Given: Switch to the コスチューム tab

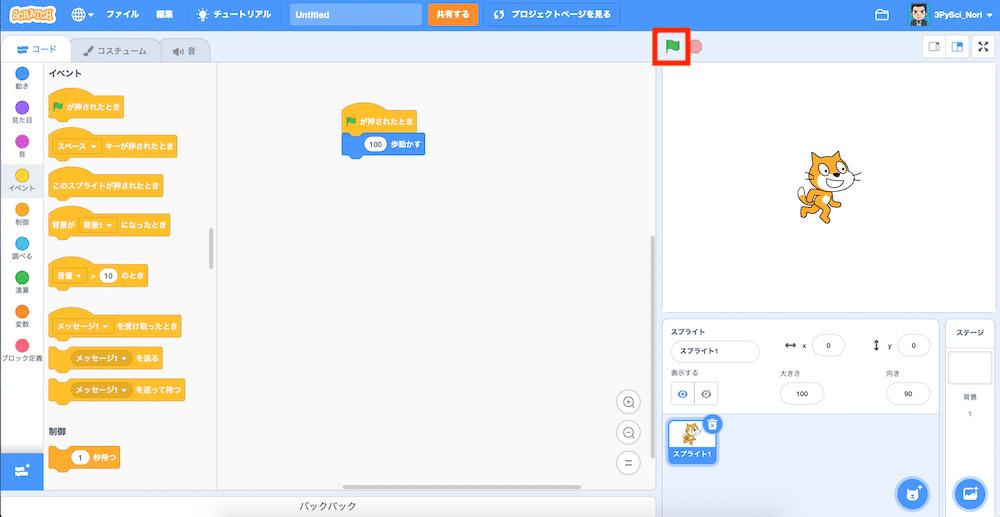Looking at the screenshot, I should [114, 50].
